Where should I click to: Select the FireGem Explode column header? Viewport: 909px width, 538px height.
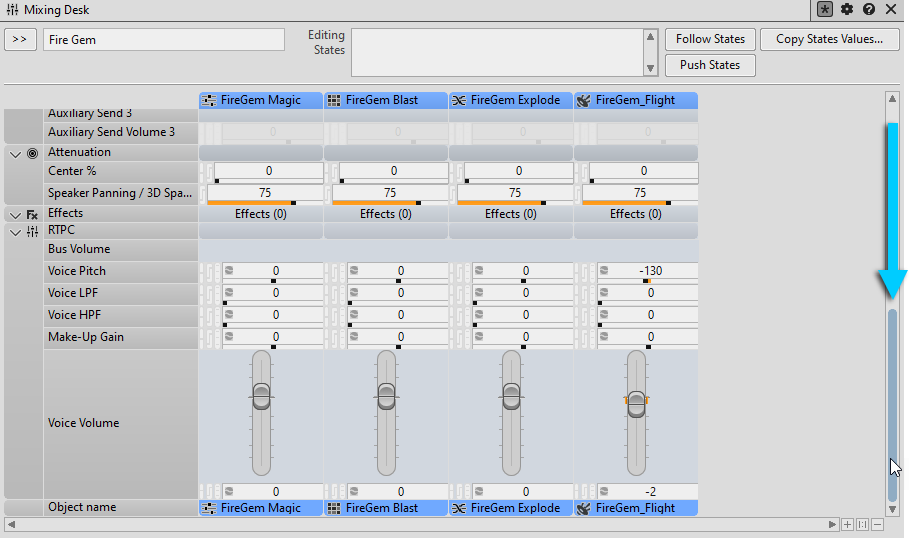coord(511,100)
